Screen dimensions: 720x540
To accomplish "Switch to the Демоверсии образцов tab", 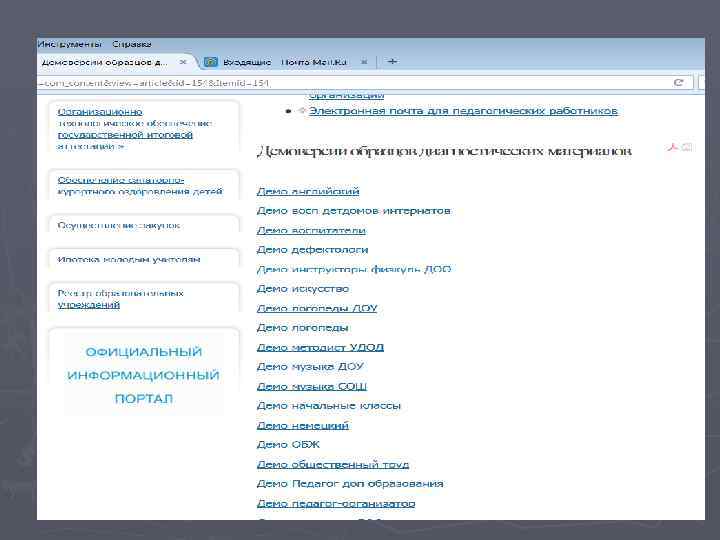I will pyautogui.click(x=105, y=62).
